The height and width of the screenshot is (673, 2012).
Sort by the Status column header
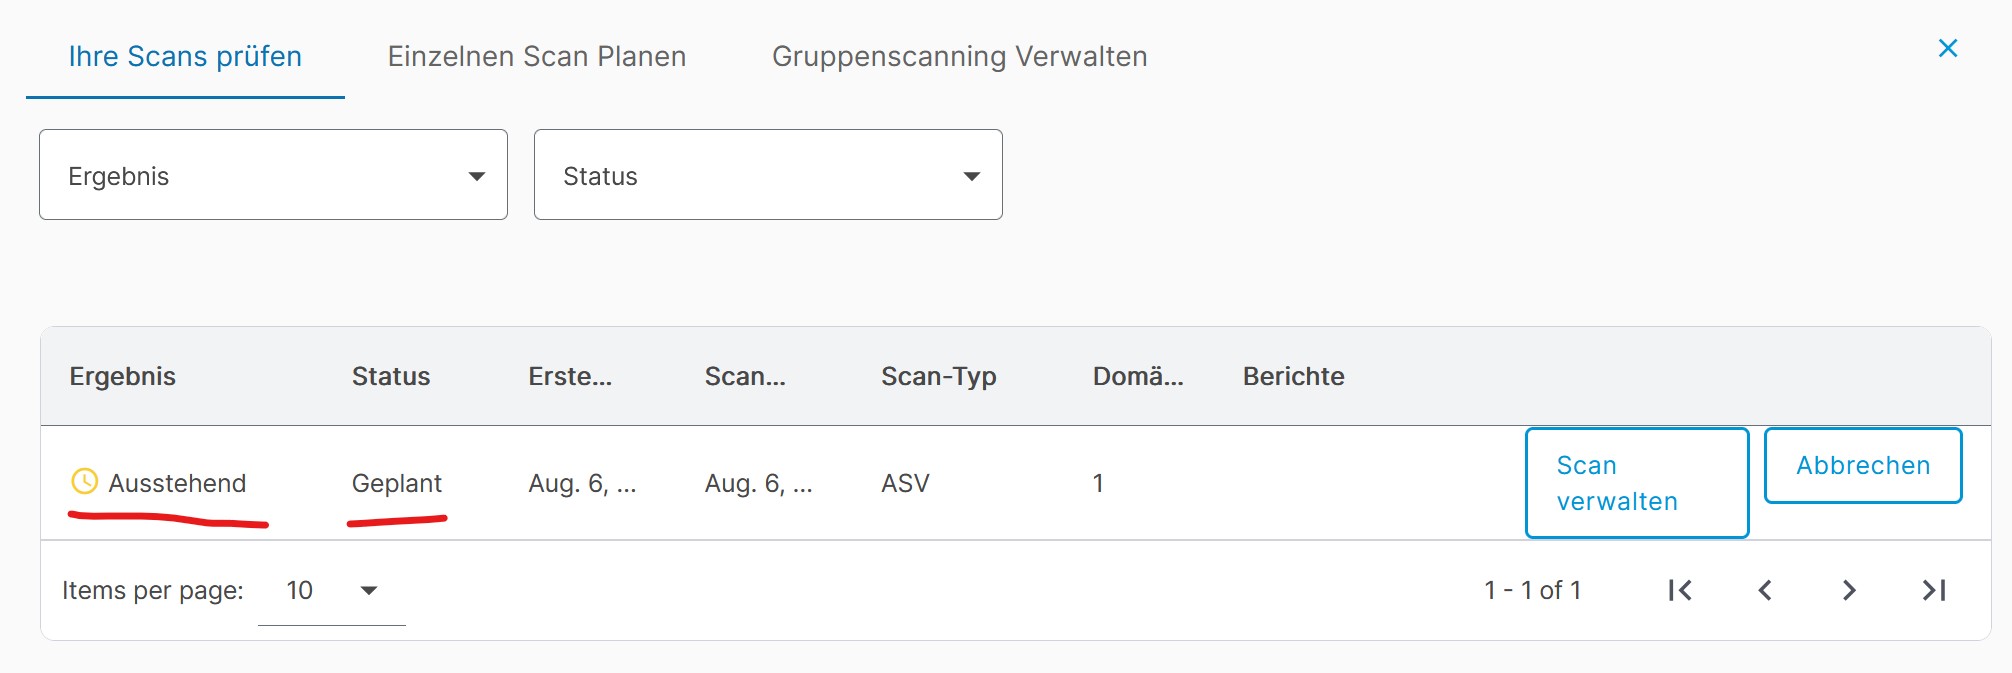[391, 376]
